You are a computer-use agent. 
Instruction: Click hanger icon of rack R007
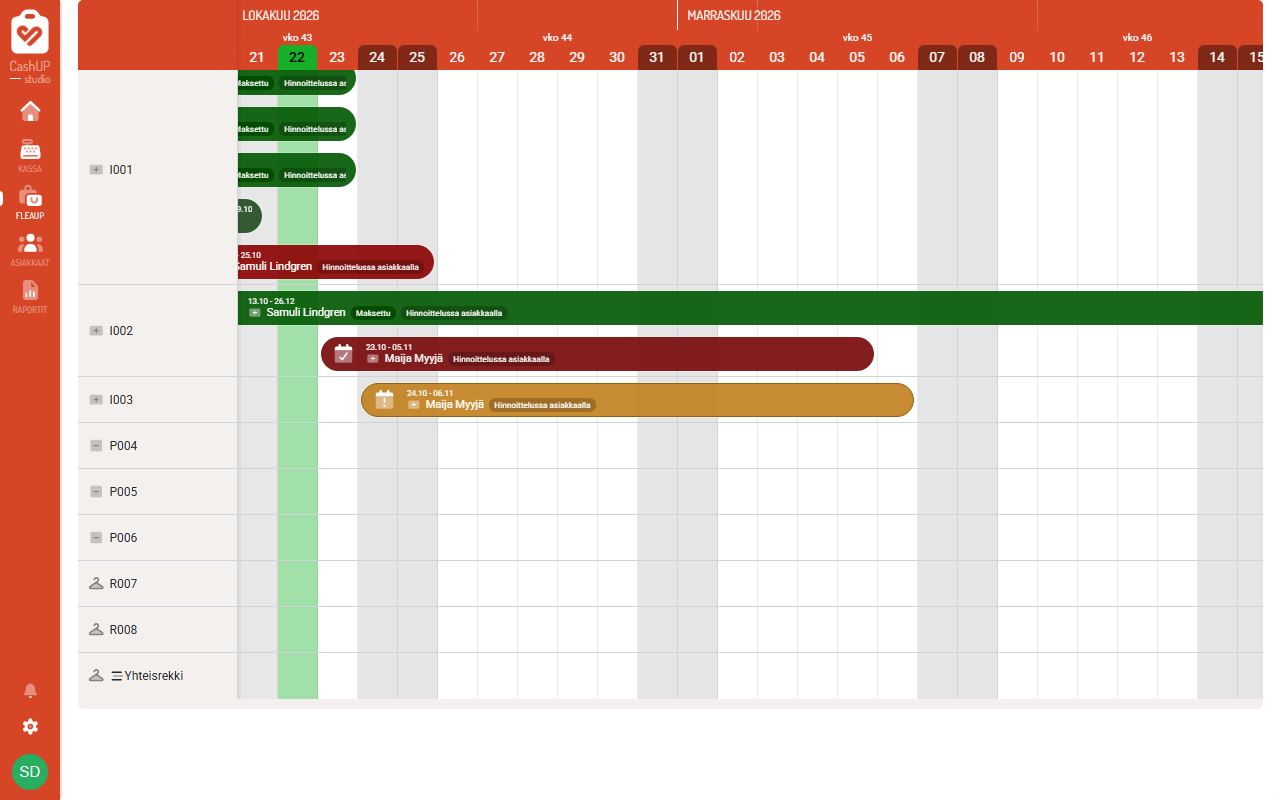[96, 584]
